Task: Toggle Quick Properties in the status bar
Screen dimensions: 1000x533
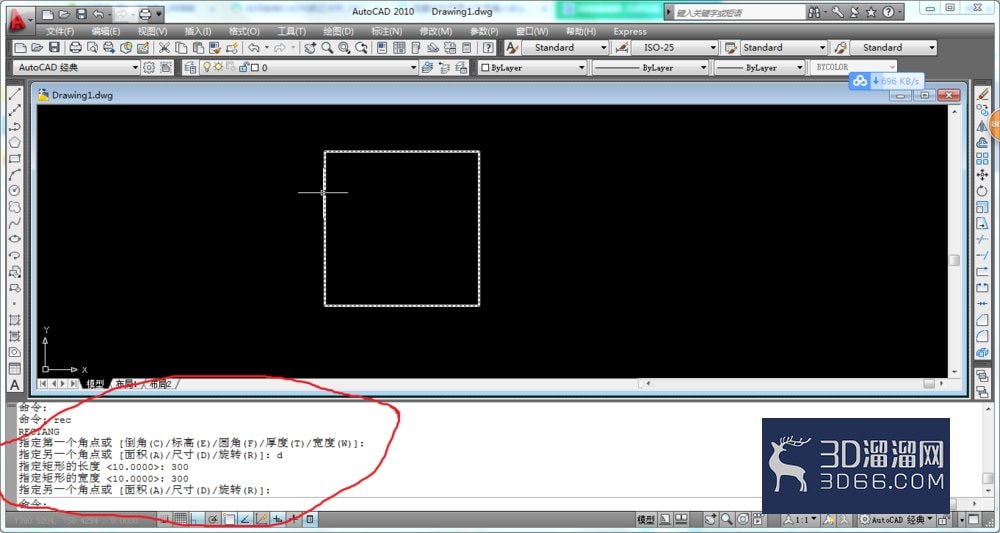Action: point(310,520)
